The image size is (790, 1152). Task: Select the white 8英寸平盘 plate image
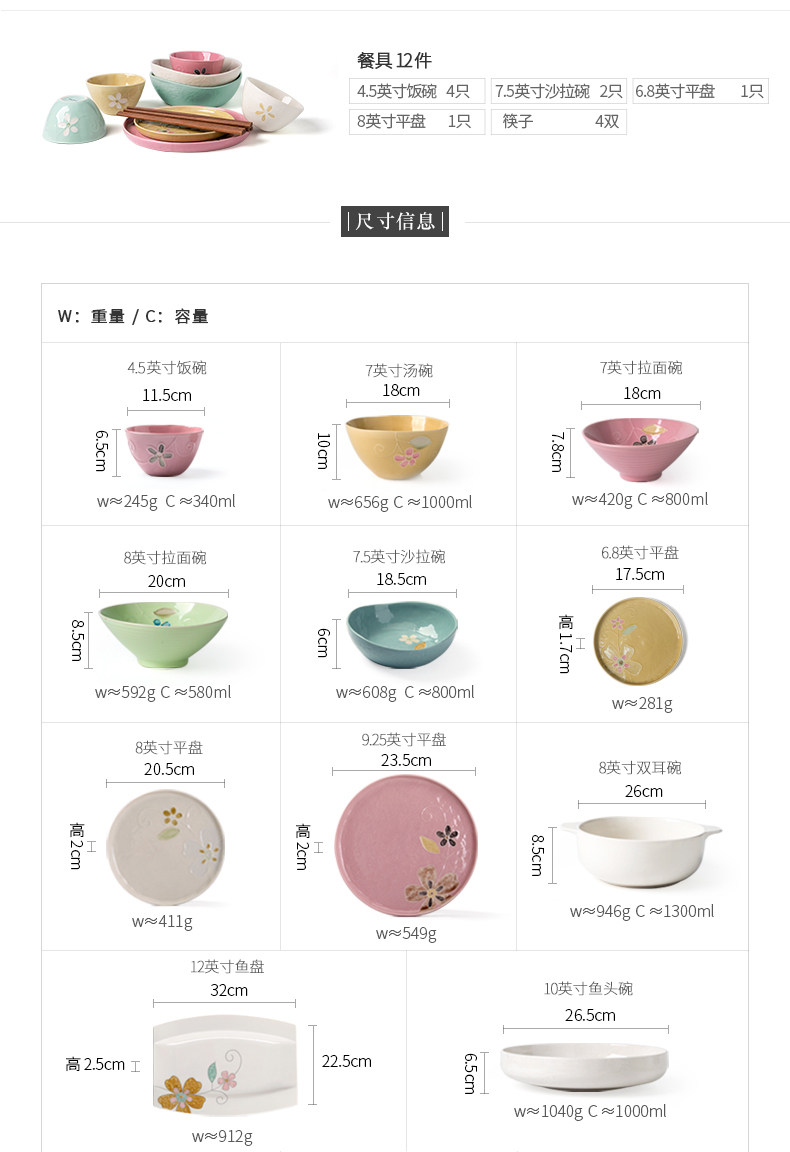[x=165, y=848]
